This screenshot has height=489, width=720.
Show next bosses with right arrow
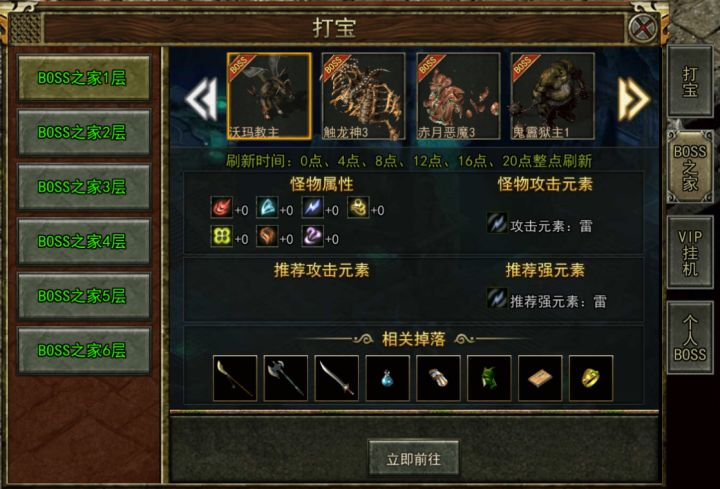[x=634, y=98]
